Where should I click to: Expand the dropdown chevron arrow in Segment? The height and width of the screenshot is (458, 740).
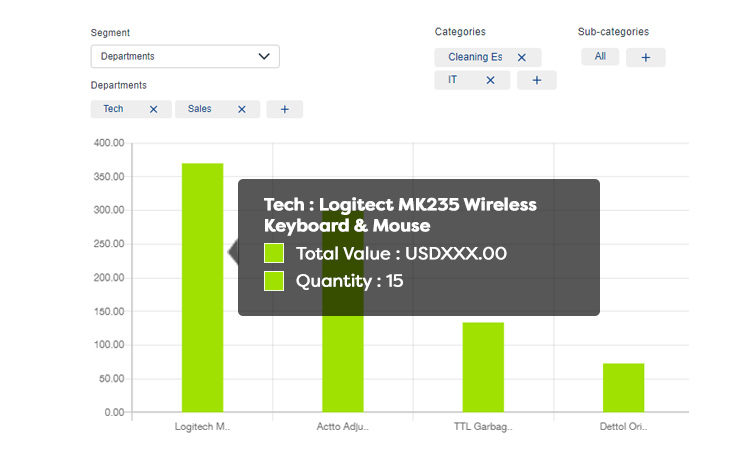[264, 57]
